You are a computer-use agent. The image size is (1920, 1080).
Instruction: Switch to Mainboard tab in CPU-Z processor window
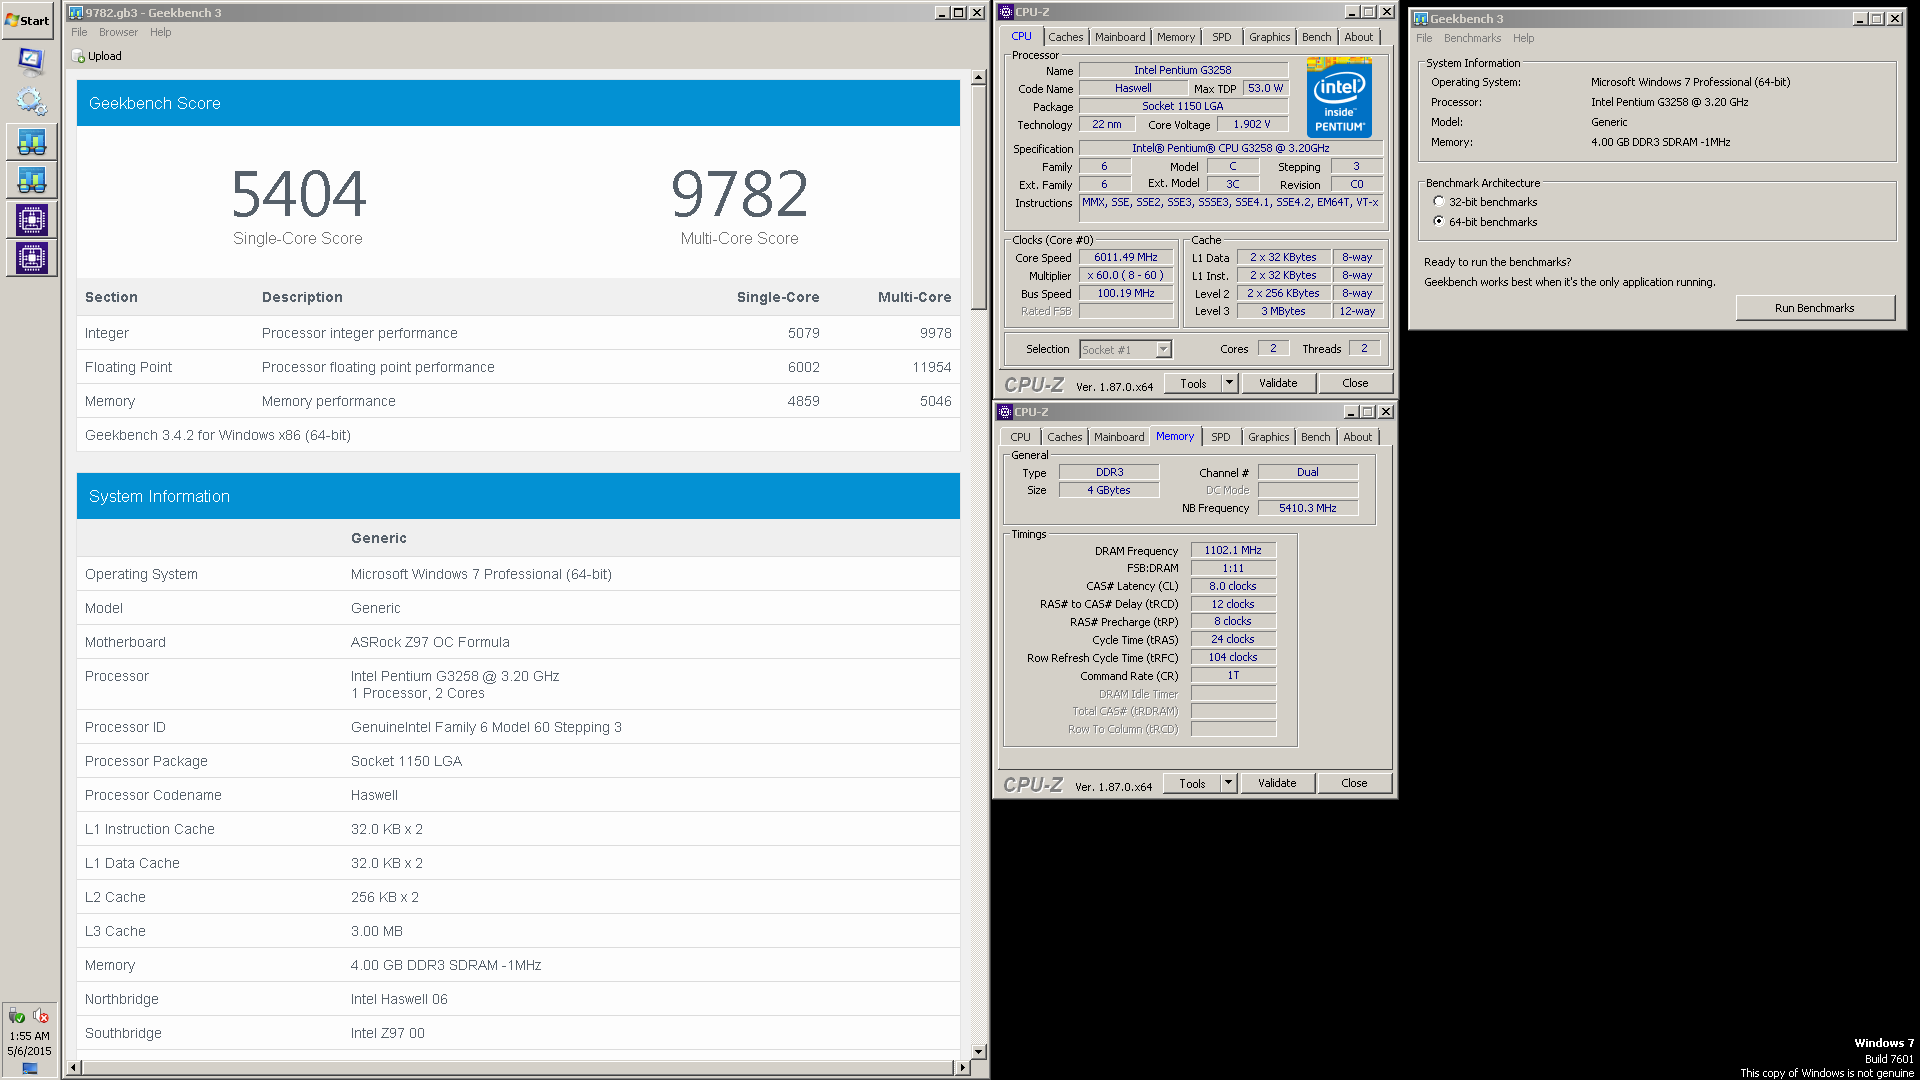[x=1120, y=37]
